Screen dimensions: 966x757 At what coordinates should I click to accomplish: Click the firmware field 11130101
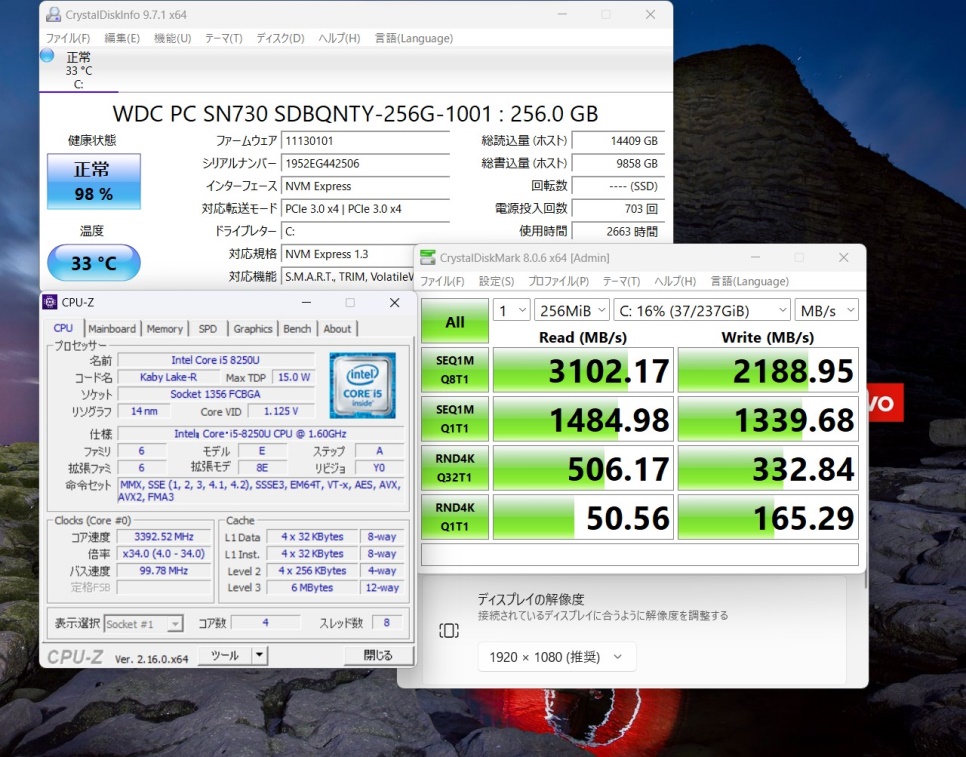365,140
